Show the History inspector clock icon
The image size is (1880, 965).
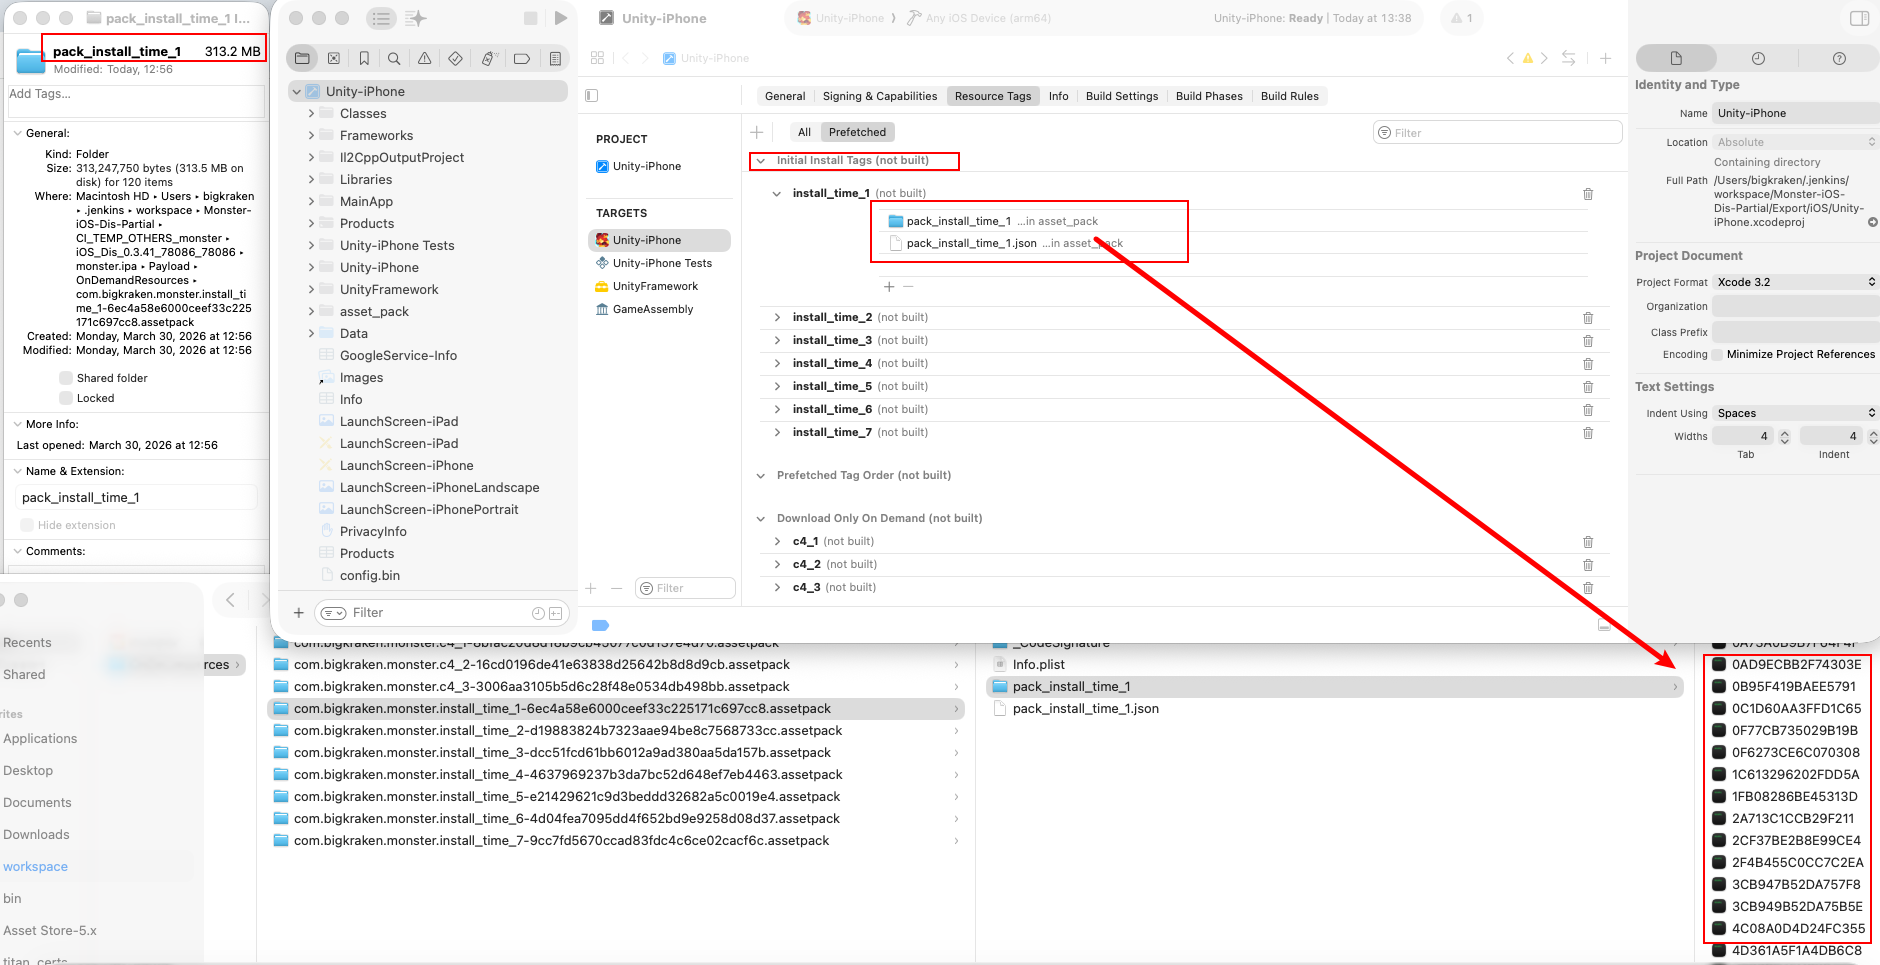click(1758, 59)
